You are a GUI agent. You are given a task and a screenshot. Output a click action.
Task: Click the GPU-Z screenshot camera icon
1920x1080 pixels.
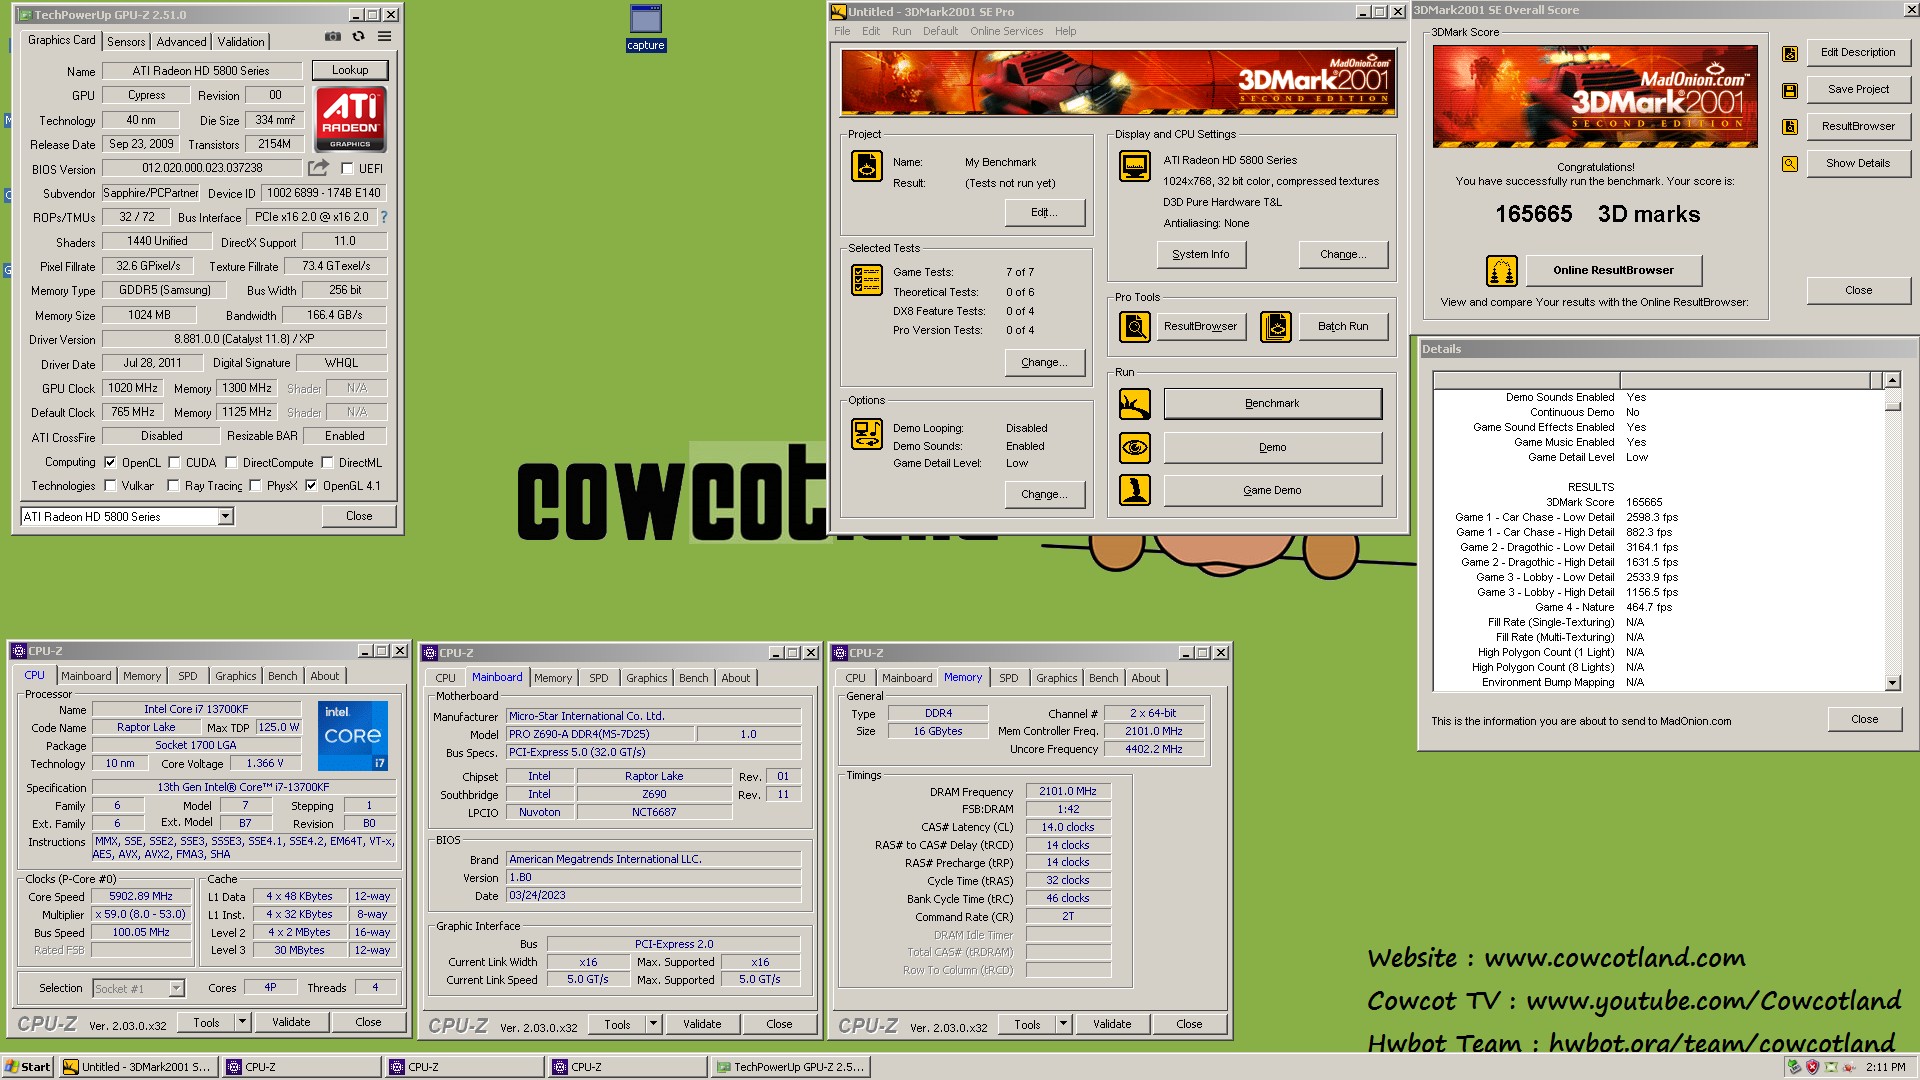pos(333,37)
